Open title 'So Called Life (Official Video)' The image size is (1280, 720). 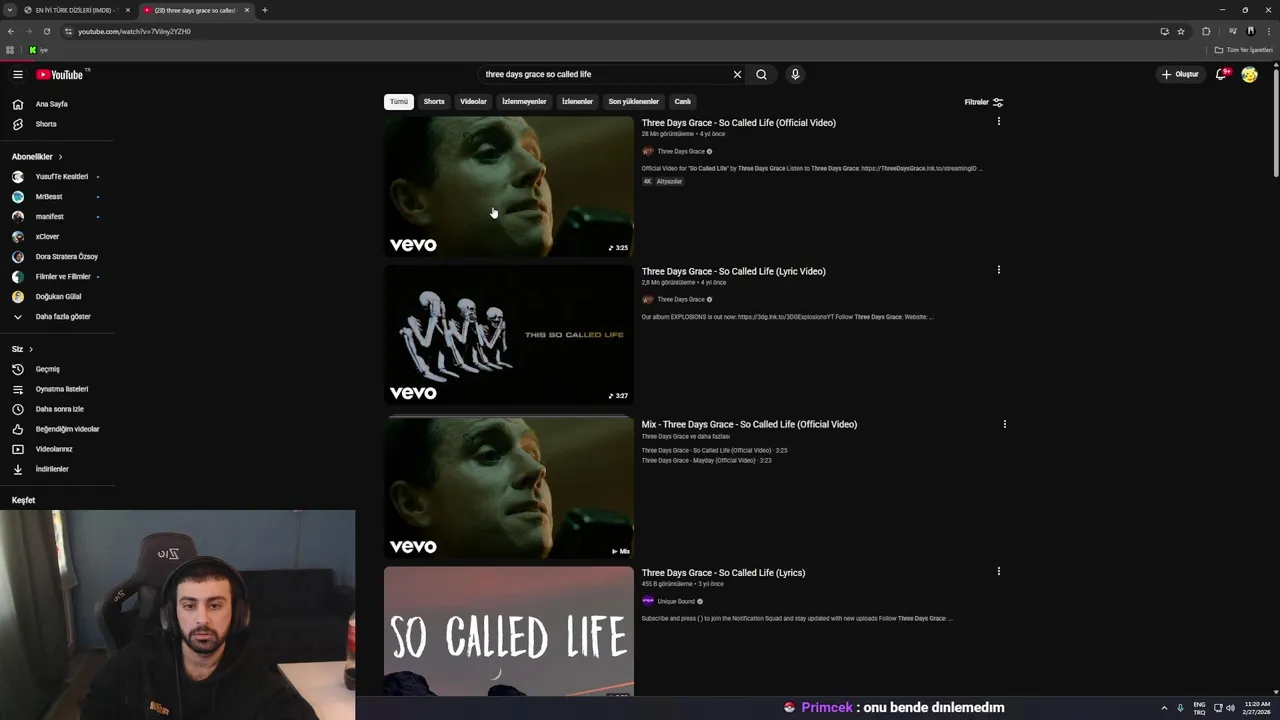pos(738,123)
